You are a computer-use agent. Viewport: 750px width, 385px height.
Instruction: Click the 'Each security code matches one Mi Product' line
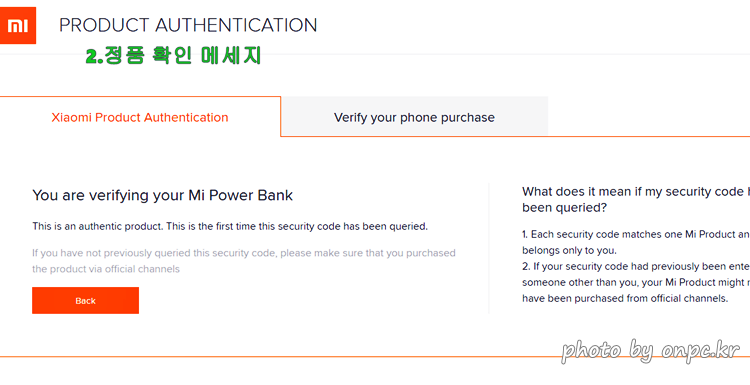click(x=636, y=234)
